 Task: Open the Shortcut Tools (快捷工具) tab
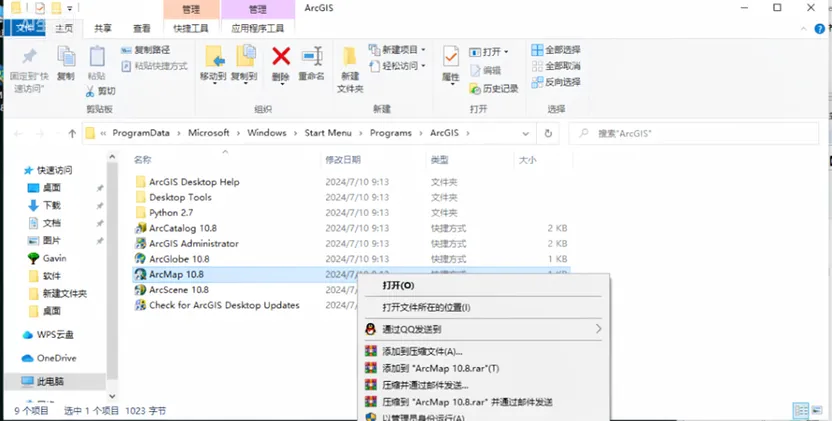tap(191, 29)
